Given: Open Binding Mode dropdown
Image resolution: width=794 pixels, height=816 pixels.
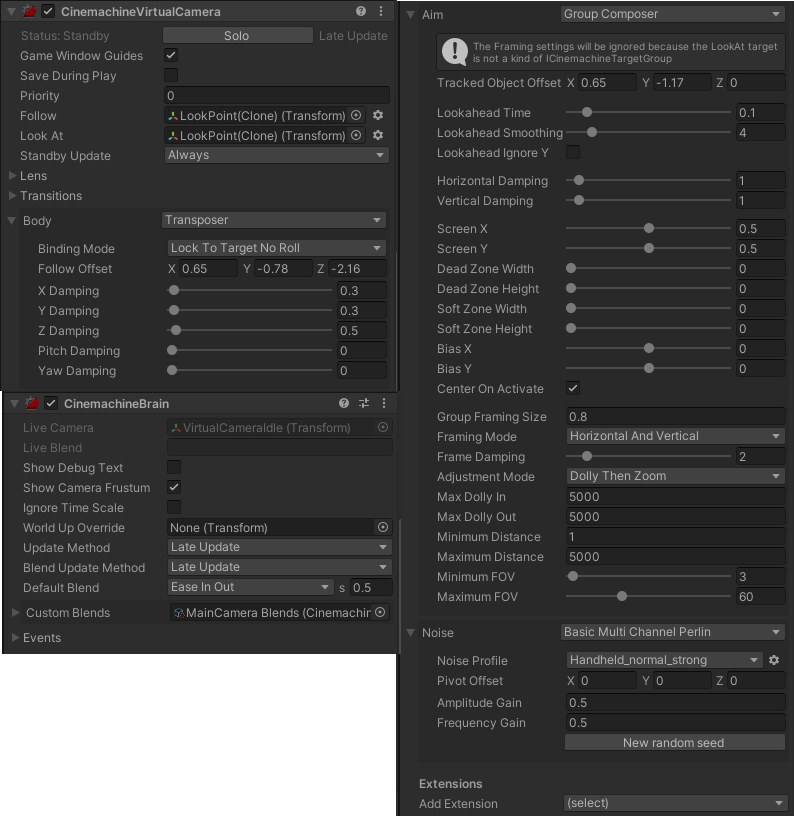Looking at the screenshot, I should 277,248.
